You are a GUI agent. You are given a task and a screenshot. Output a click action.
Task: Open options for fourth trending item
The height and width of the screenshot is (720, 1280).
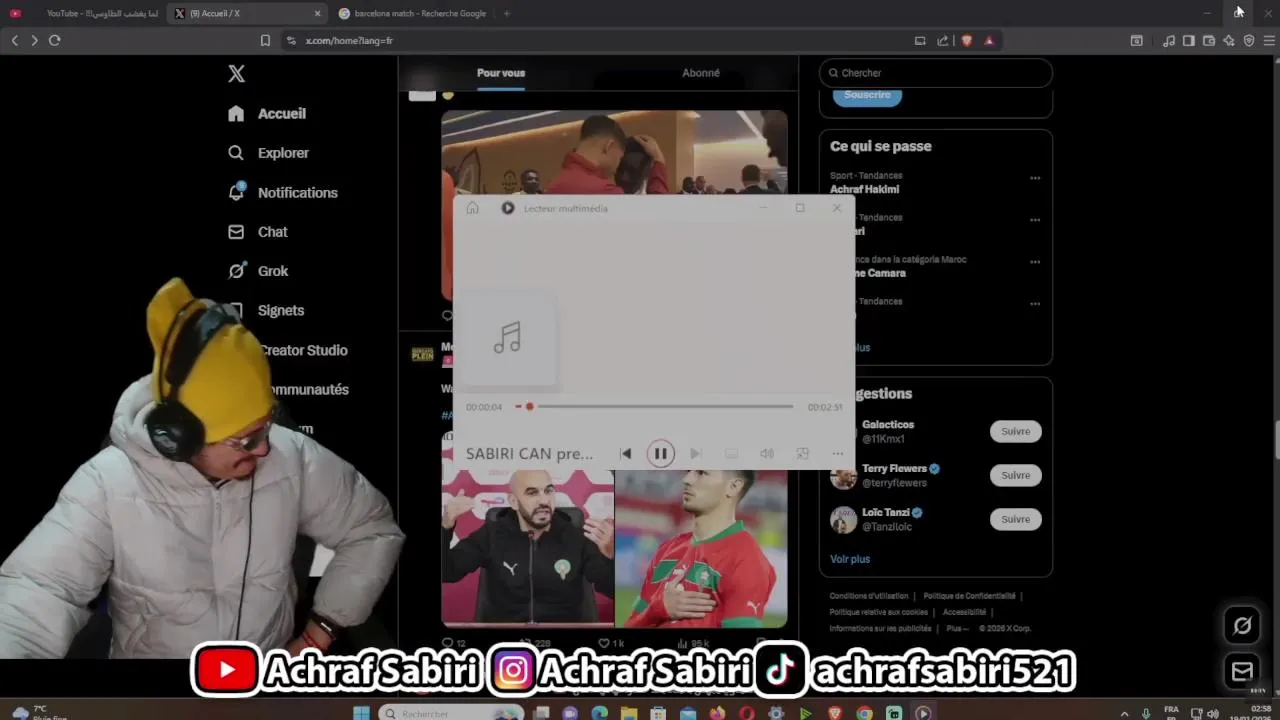click(x=1035, y=304)
